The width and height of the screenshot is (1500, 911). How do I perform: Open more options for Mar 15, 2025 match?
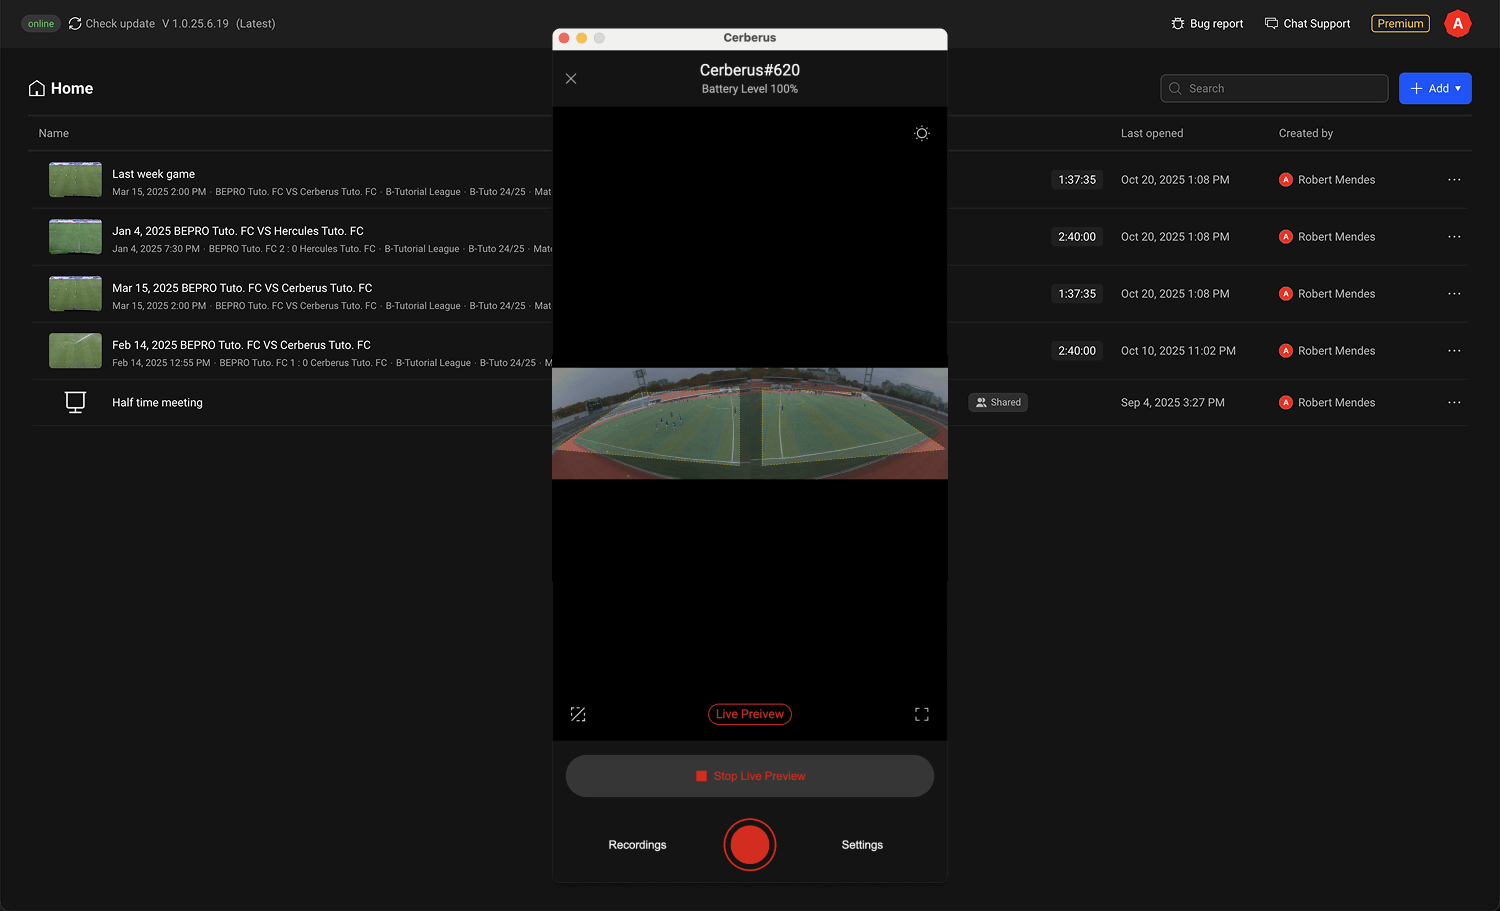coord(1454,294)
